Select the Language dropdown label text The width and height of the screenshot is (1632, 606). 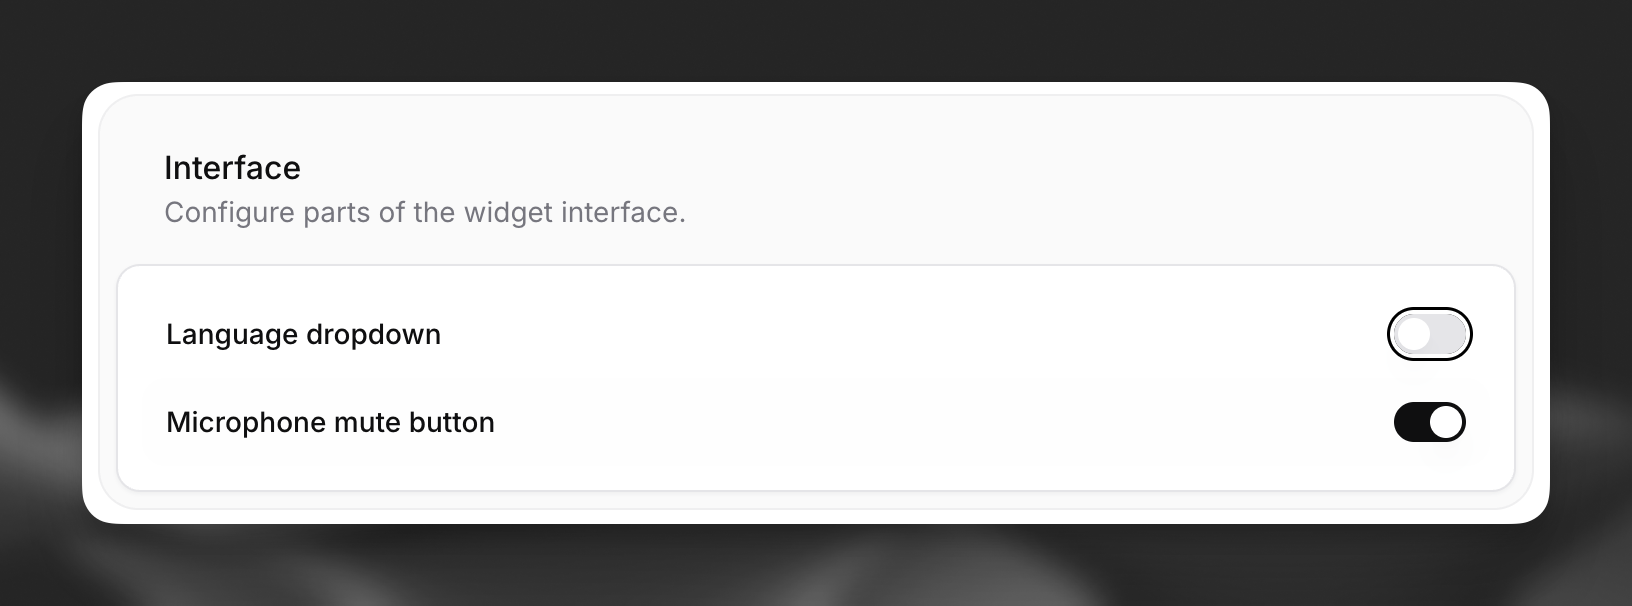point(304,334)
